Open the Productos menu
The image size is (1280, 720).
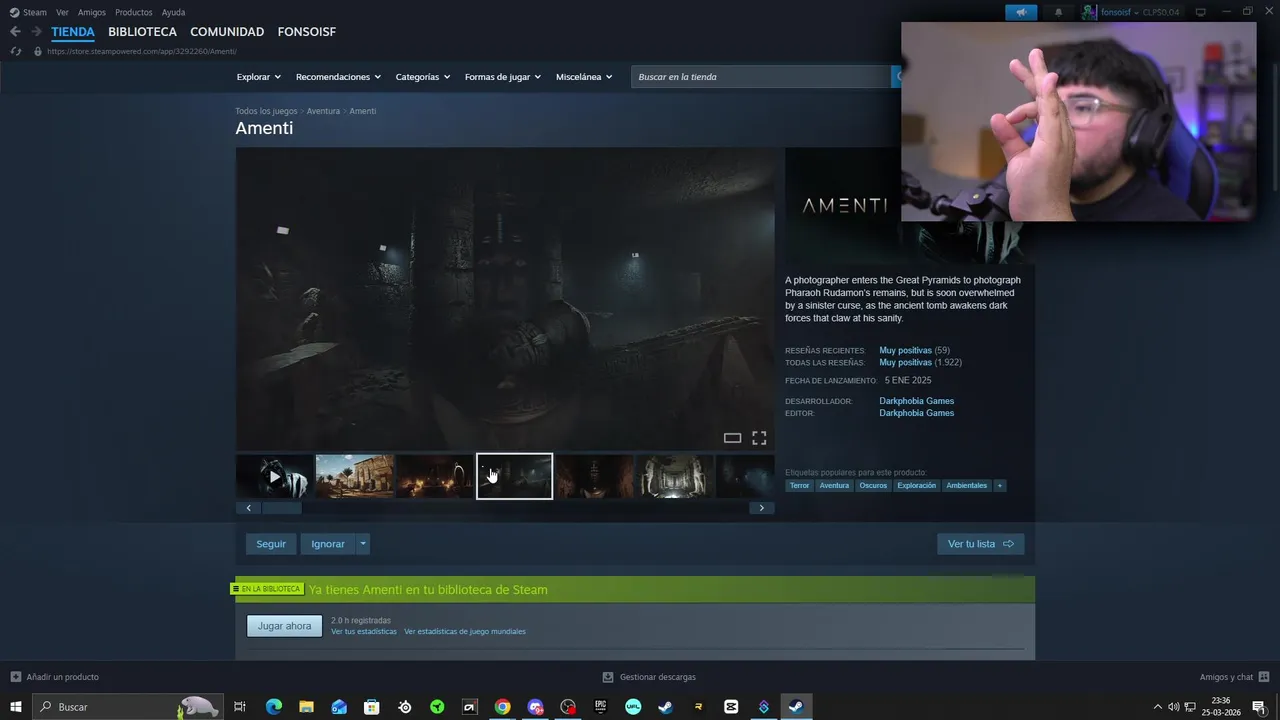(134, 12)
